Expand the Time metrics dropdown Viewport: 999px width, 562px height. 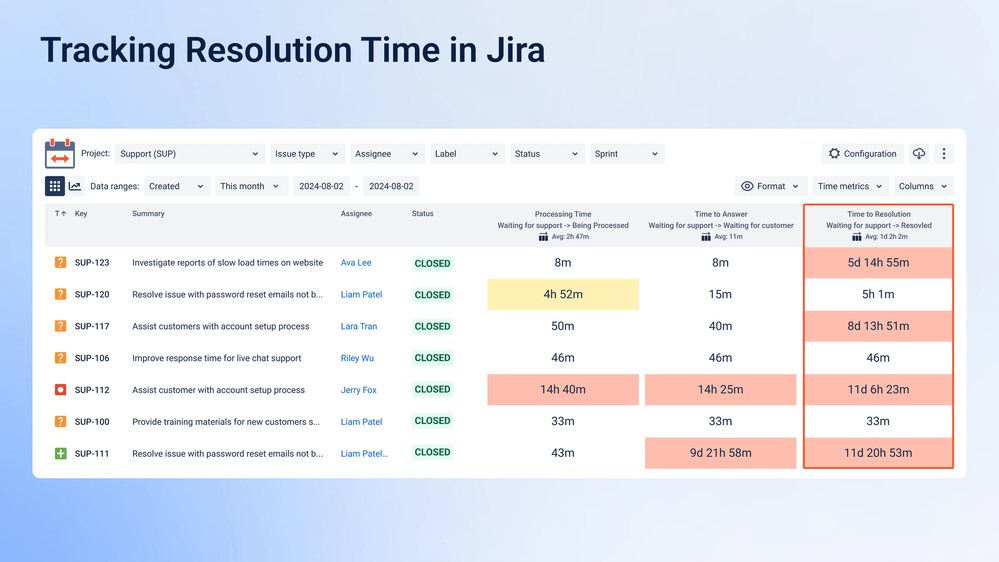click(x=851, y=186)
